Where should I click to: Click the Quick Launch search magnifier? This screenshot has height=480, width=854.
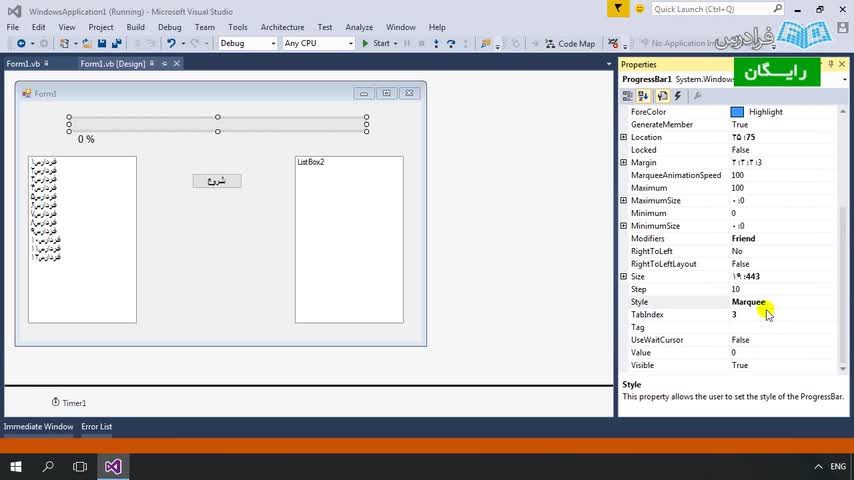coord(777,9)
